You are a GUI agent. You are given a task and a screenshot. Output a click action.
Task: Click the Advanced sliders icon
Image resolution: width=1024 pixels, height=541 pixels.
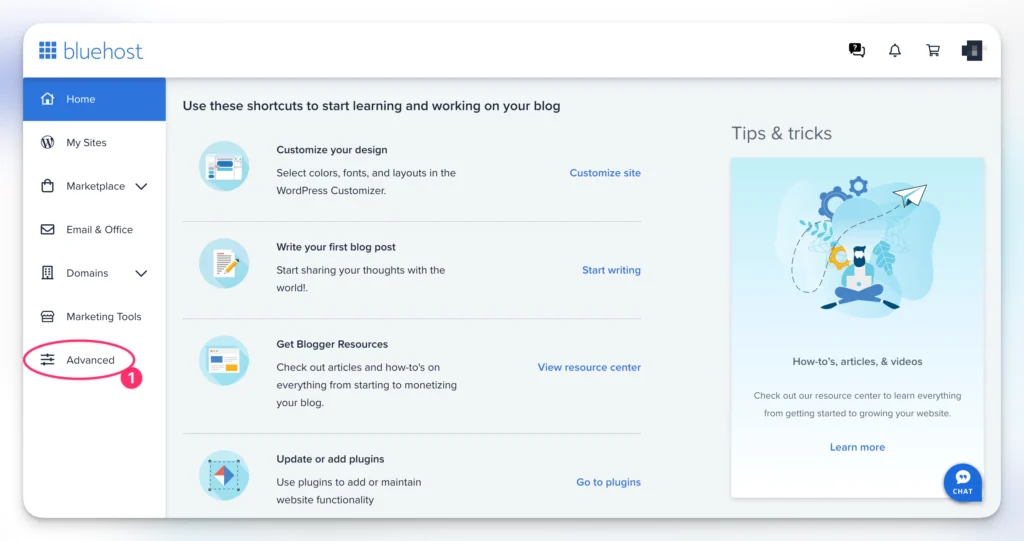pyautogui.click(x=47, y=360)
